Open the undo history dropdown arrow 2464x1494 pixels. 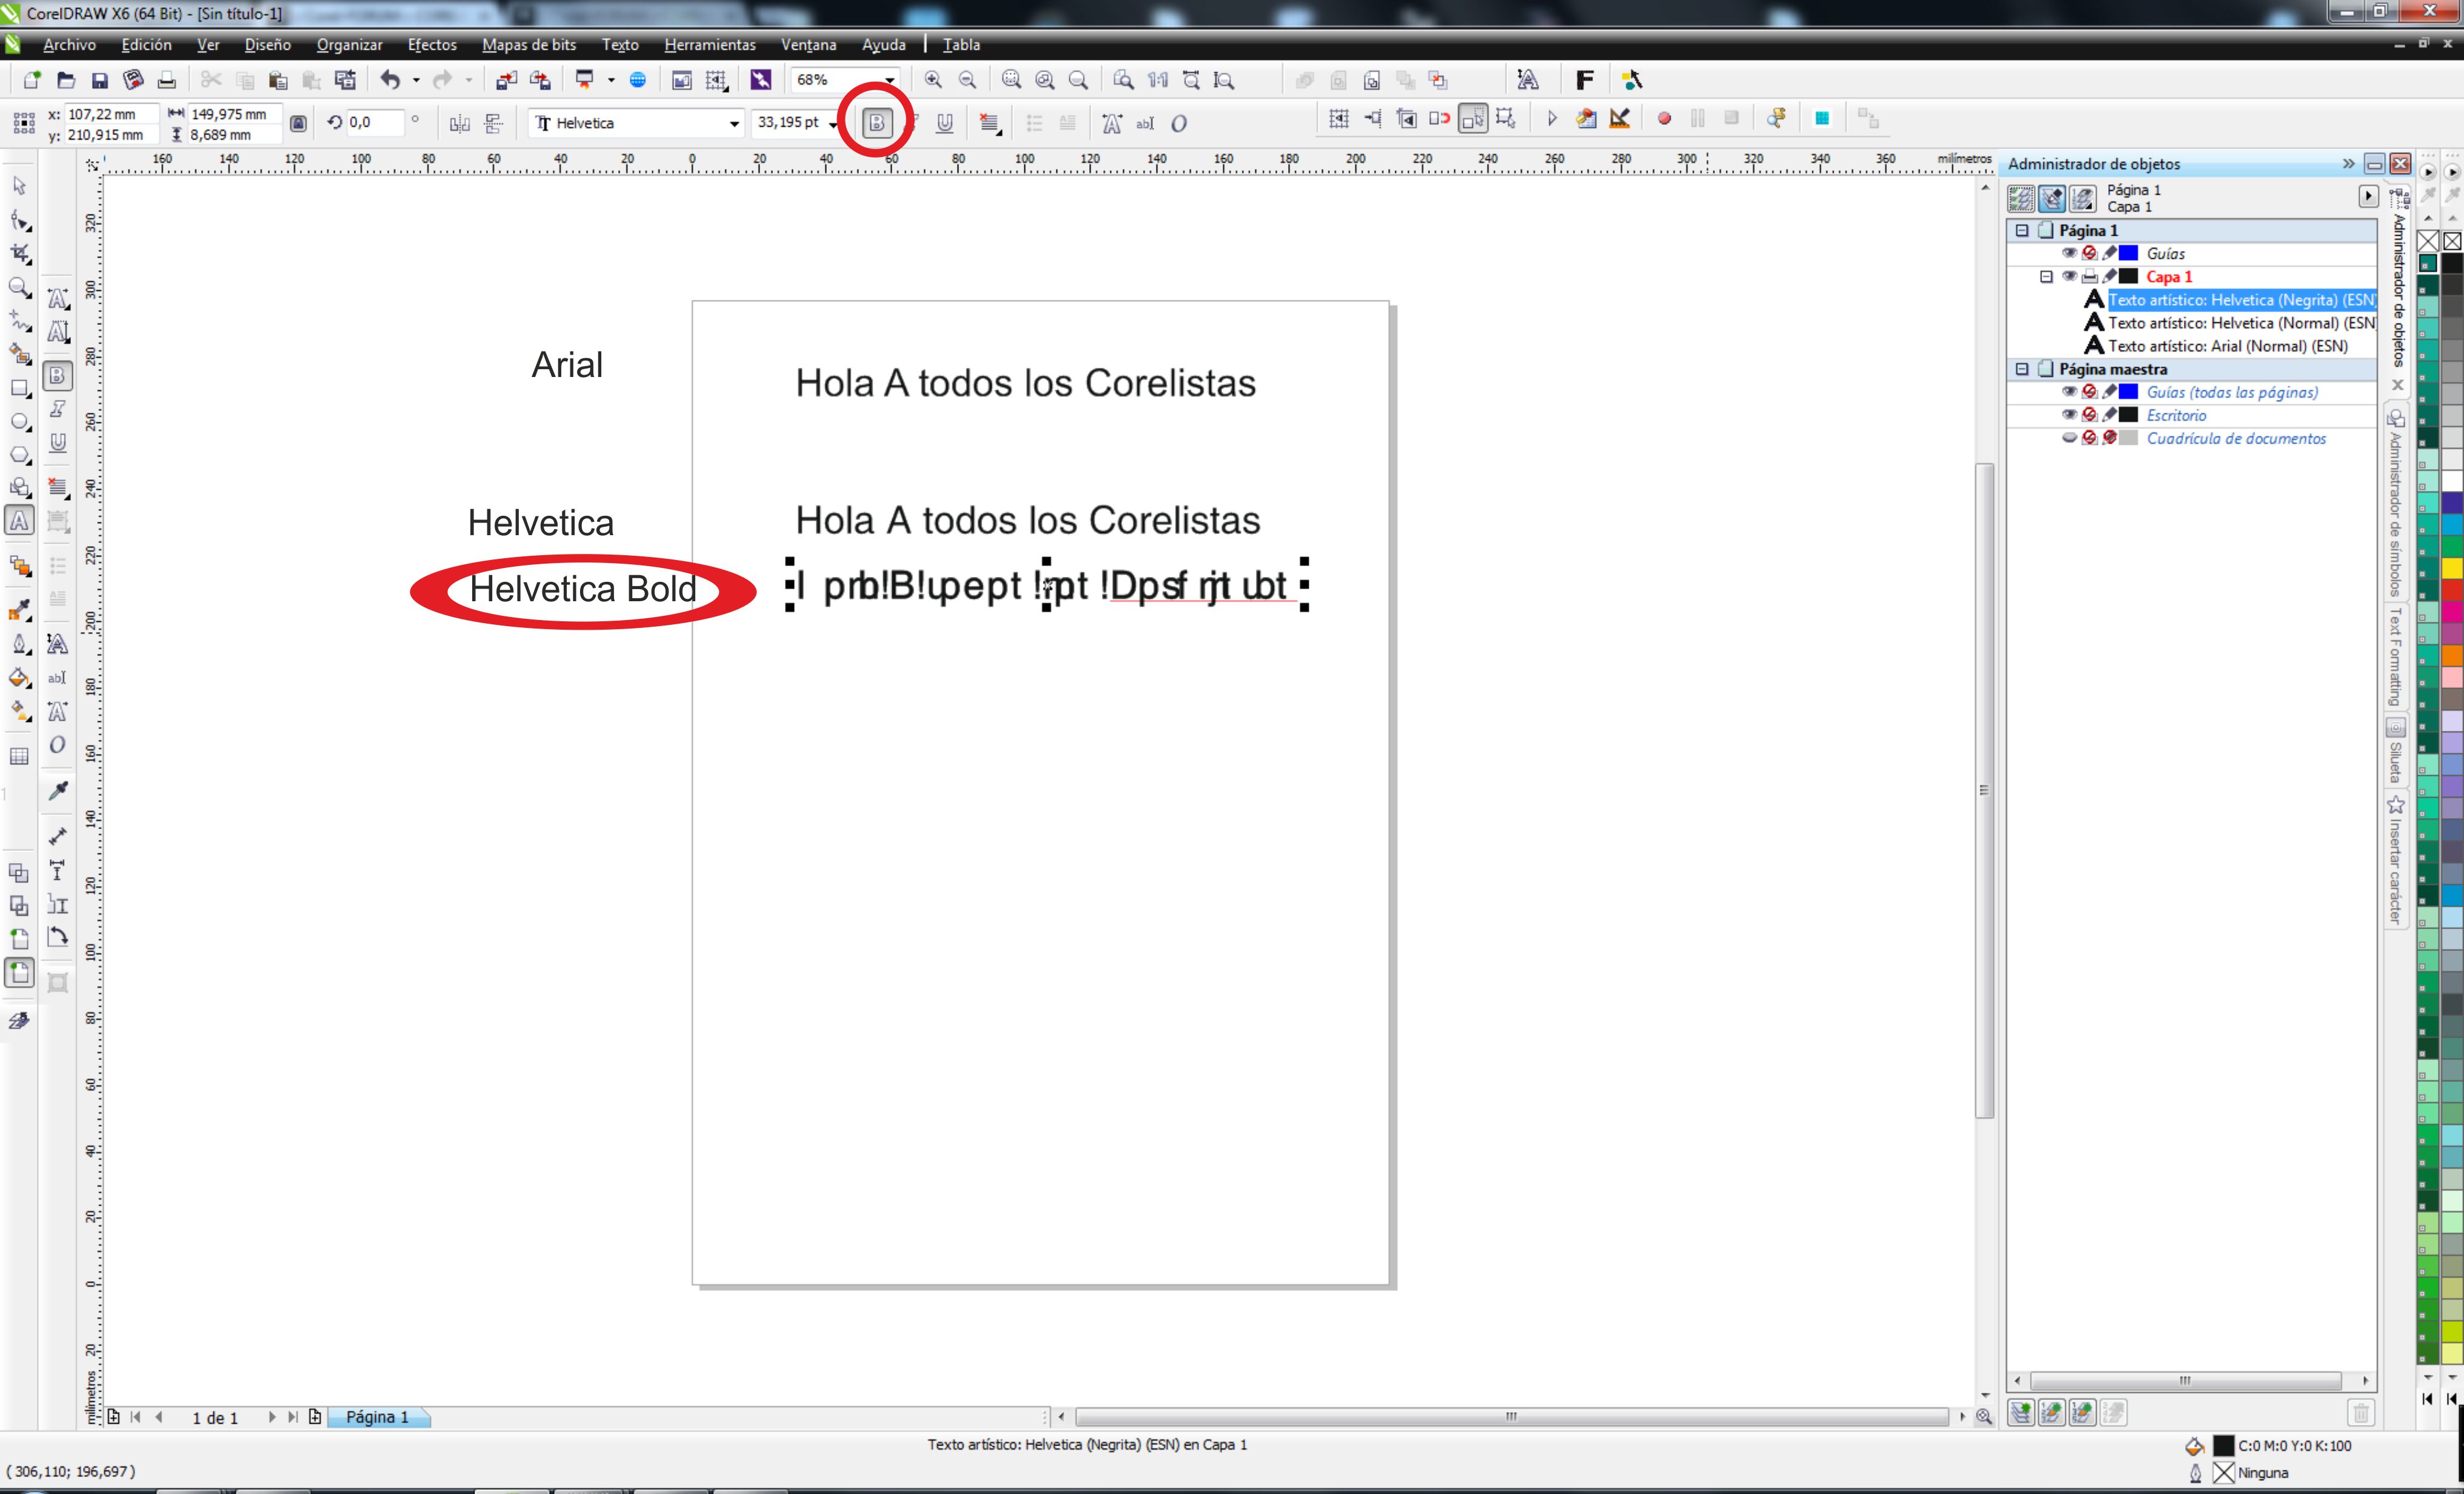tap(416, 80)
